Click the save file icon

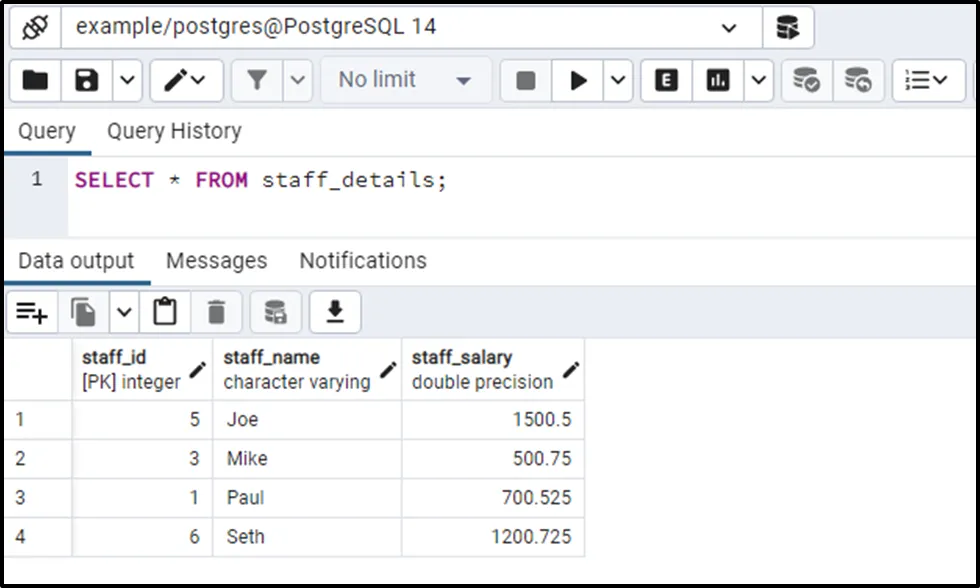point(87,81)
